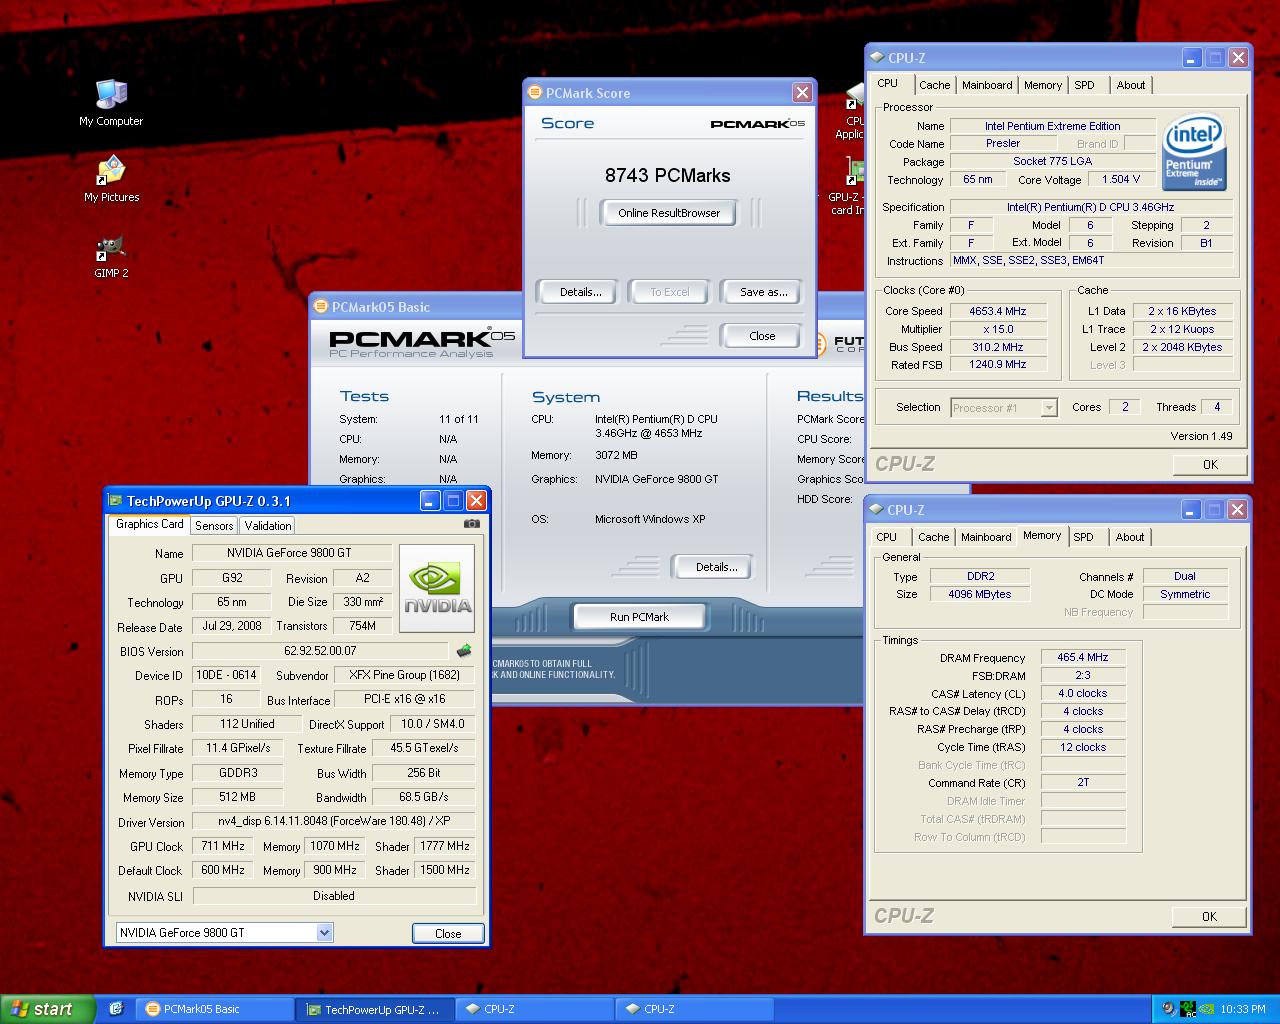Viewport: 1280px width, 1024px height.
Task: Click NVIDIA tray icon in system tray
Action: pyautogui.click(x=1208, y=1009)
